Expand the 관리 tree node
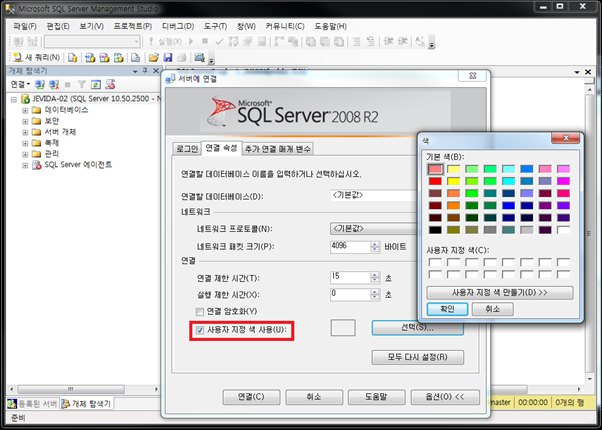Image resolution: width=602 pixels, height=430 pixels. coord(25,154)
